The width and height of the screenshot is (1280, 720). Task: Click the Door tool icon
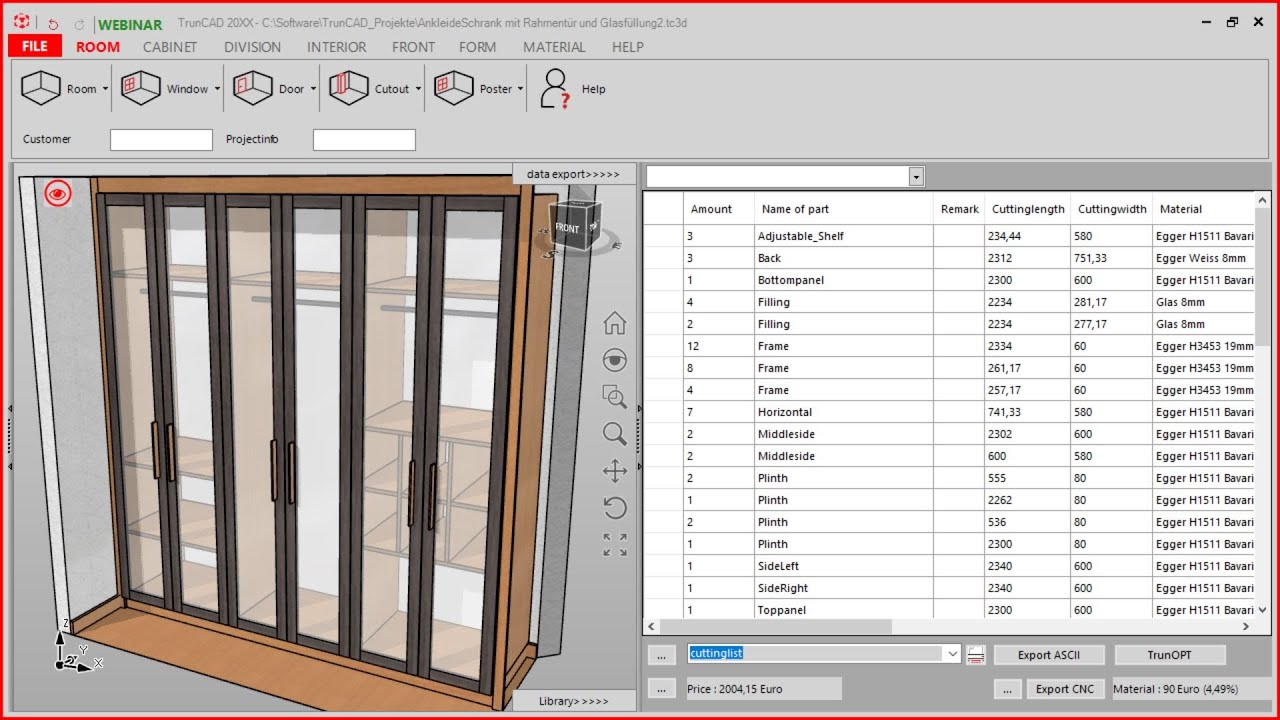253,88
